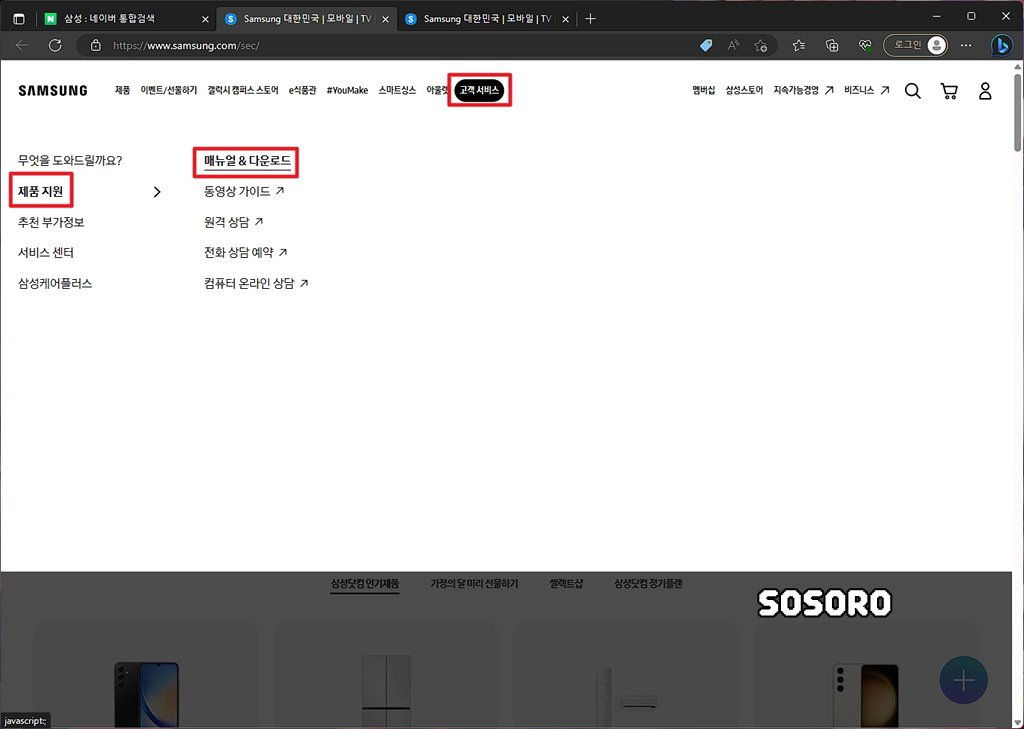The height and width of the screenshot is (729, 1024).
Task: Select 서비스 센터 in the side menu
Action: (46, 253)
